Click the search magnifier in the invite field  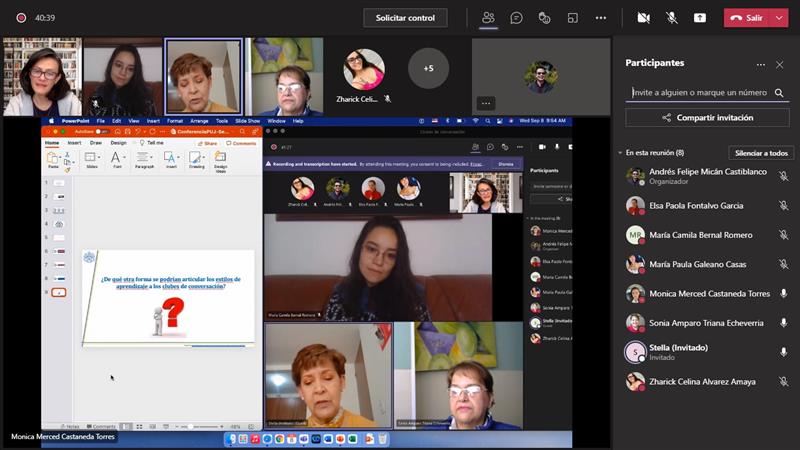pyautogui.click(x=779, y=93)
